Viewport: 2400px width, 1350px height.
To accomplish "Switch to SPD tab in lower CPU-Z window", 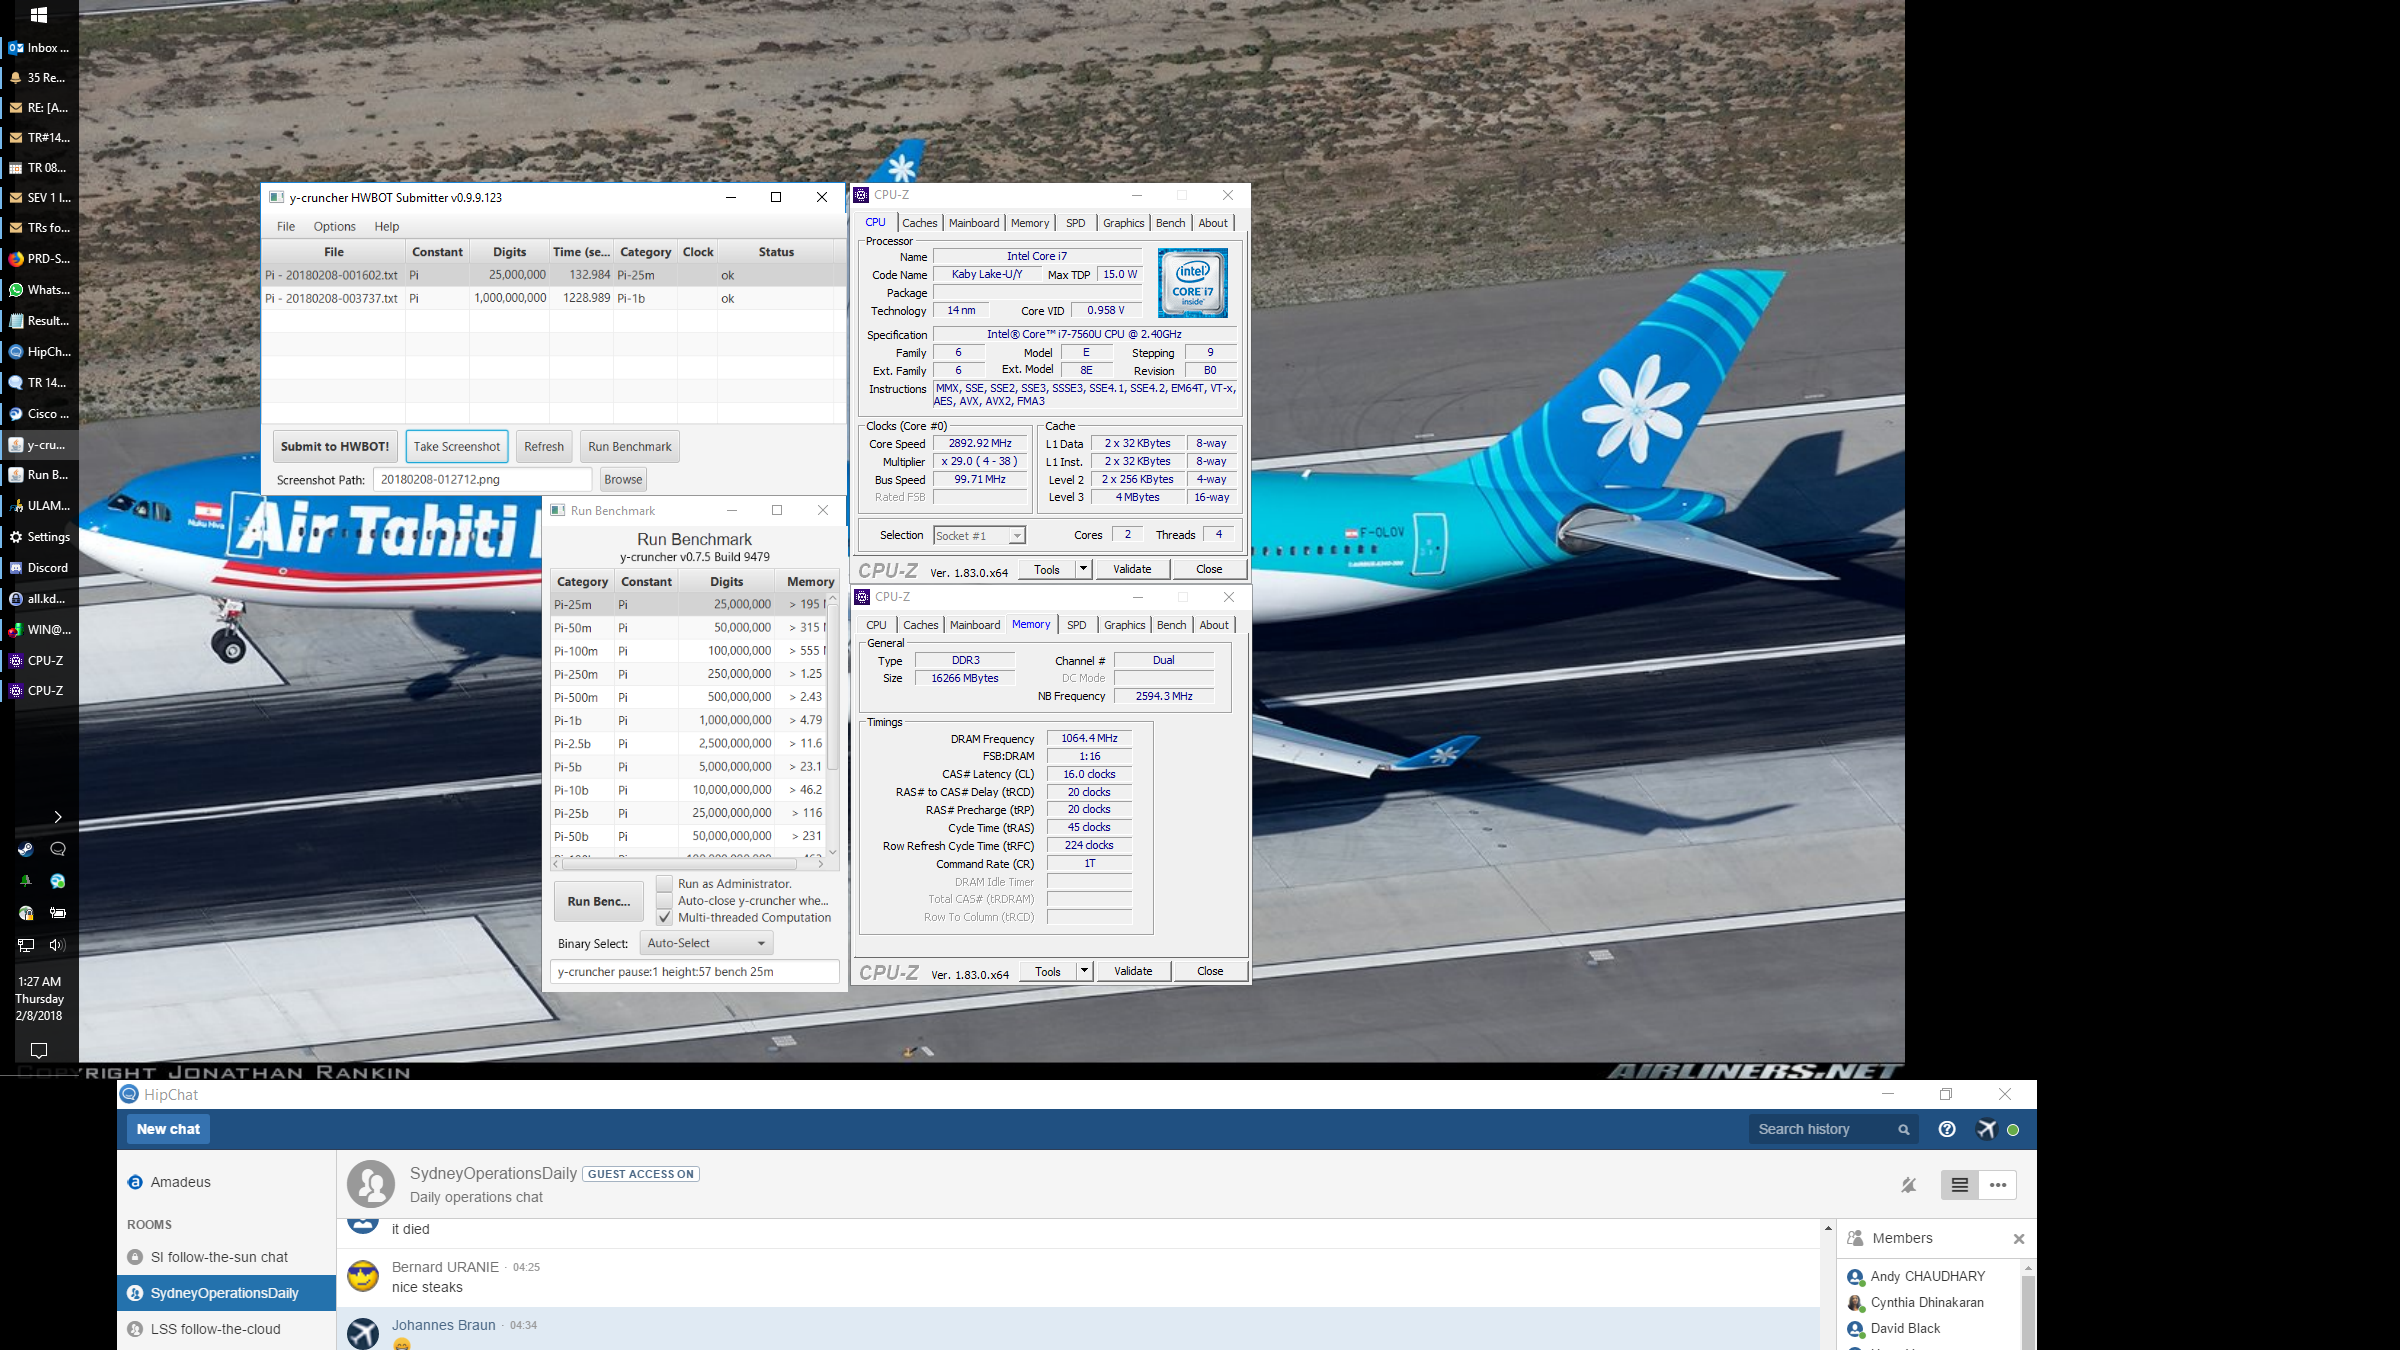I will click(1077, 625).
